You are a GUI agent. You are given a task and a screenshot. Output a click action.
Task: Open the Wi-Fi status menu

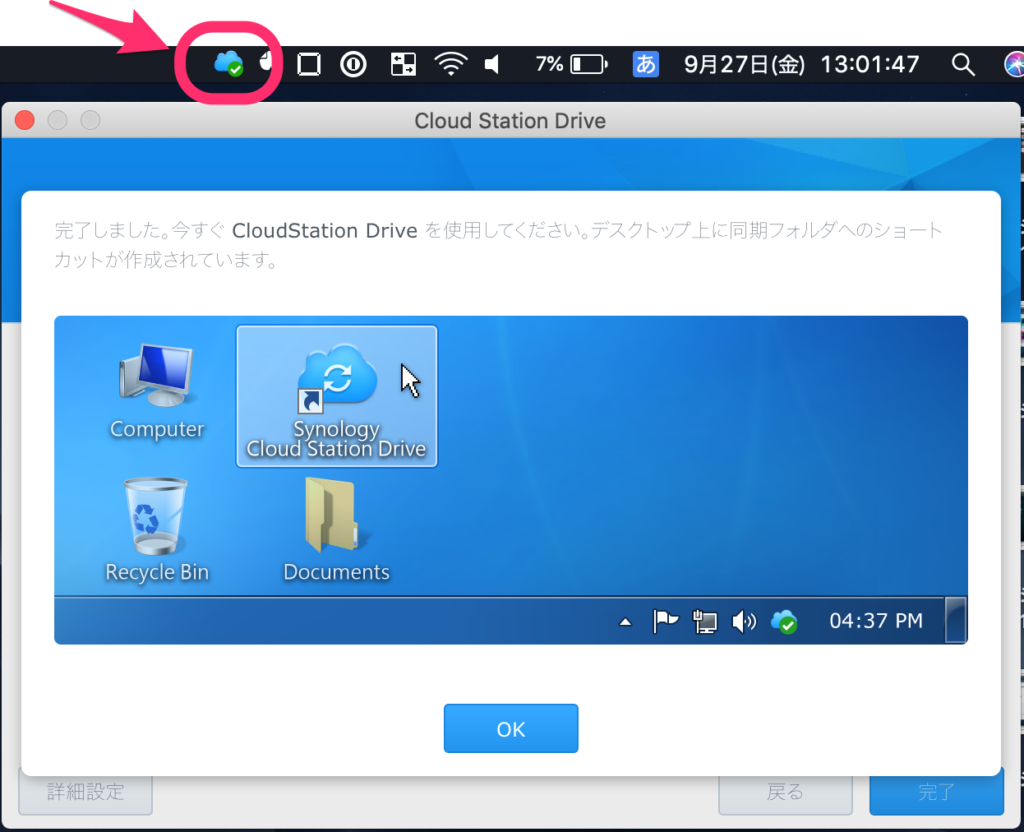pyautogui.click(x=451, y=65)
